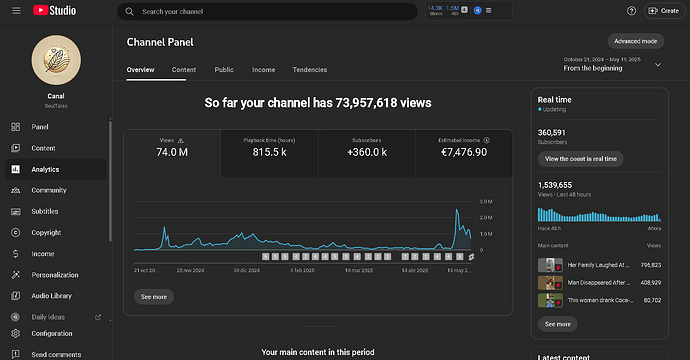The image size is (690, 360).
Task: Open the extension menu in top bar
Action: pyautogui.click(x=488, y=11)
